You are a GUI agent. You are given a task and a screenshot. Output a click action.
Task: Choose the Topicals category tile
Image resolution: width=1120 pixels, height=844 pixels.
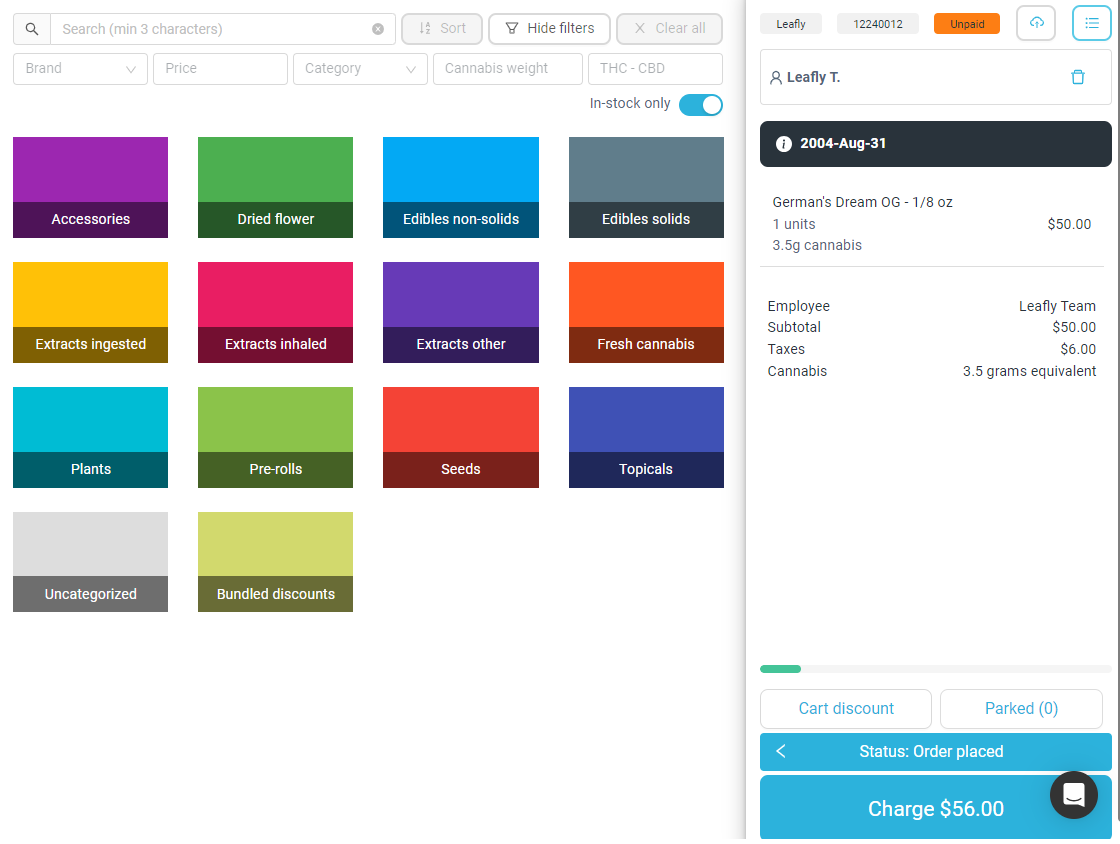[x=646, y=438]
